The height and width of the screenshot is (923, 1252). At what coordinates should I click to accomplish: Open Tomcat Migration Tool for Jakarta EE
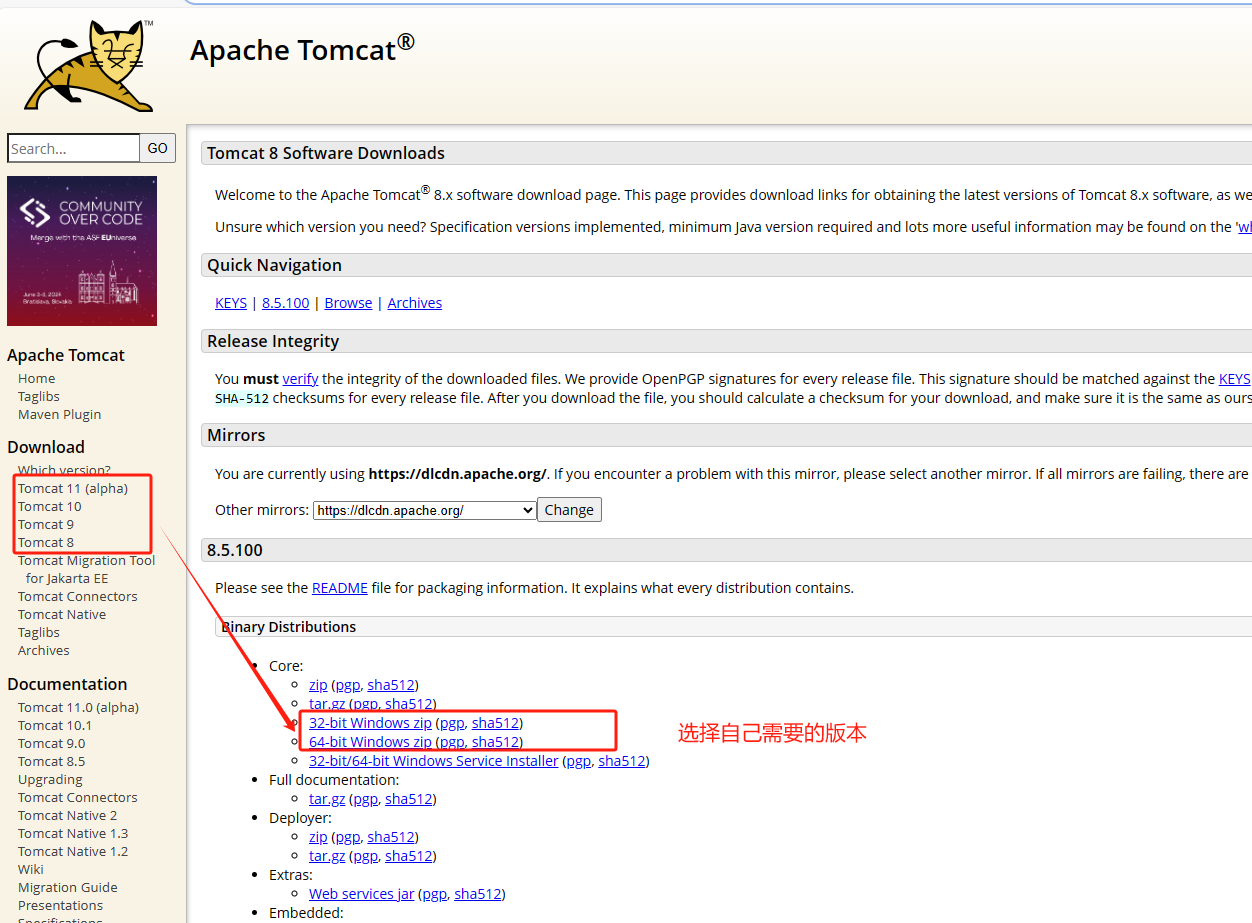pos(87,570)
